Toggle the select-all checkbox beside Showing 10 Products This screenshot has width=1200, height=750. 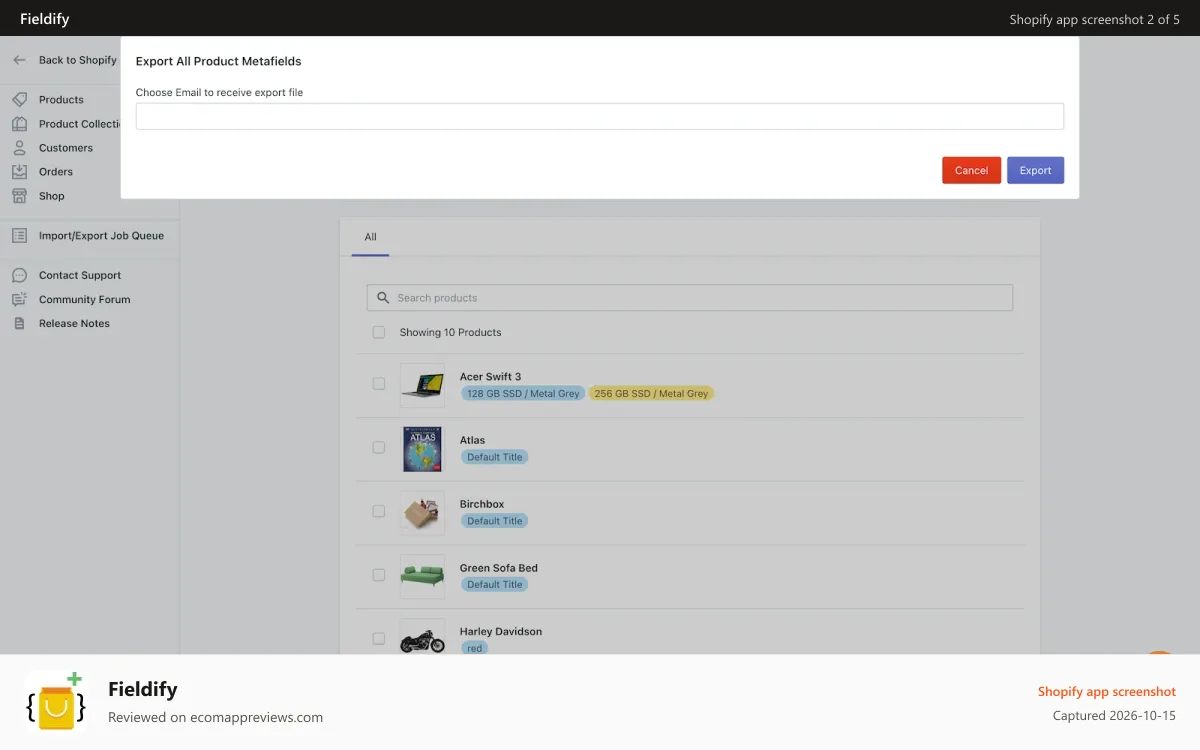pos(379,332)
